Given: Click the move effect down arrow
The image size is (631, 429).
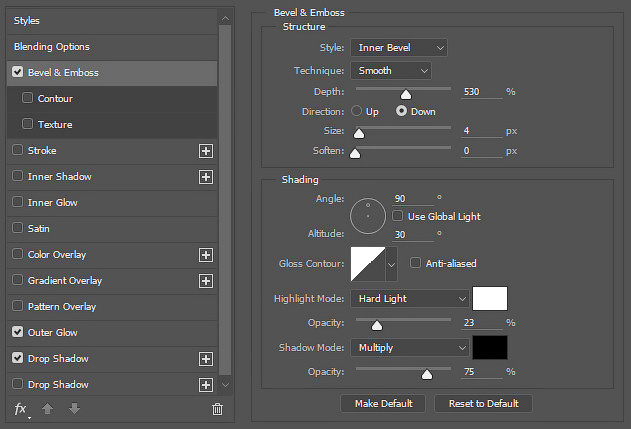Looking at the screenshot, I should point(74,409).
